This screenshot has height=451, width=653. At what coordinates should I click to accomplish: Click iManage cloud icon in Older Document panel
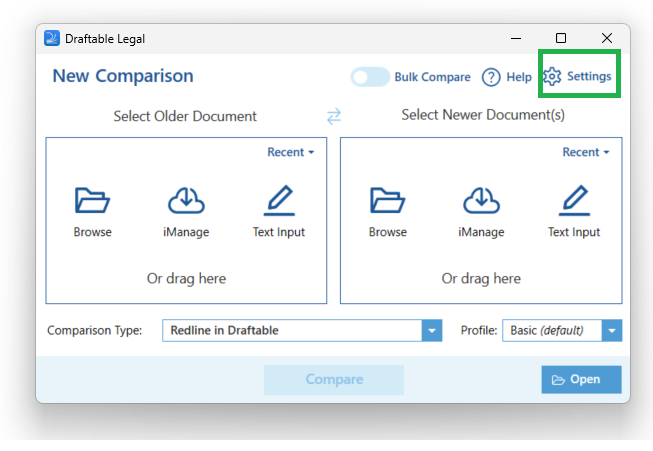[x=186, y=200]
